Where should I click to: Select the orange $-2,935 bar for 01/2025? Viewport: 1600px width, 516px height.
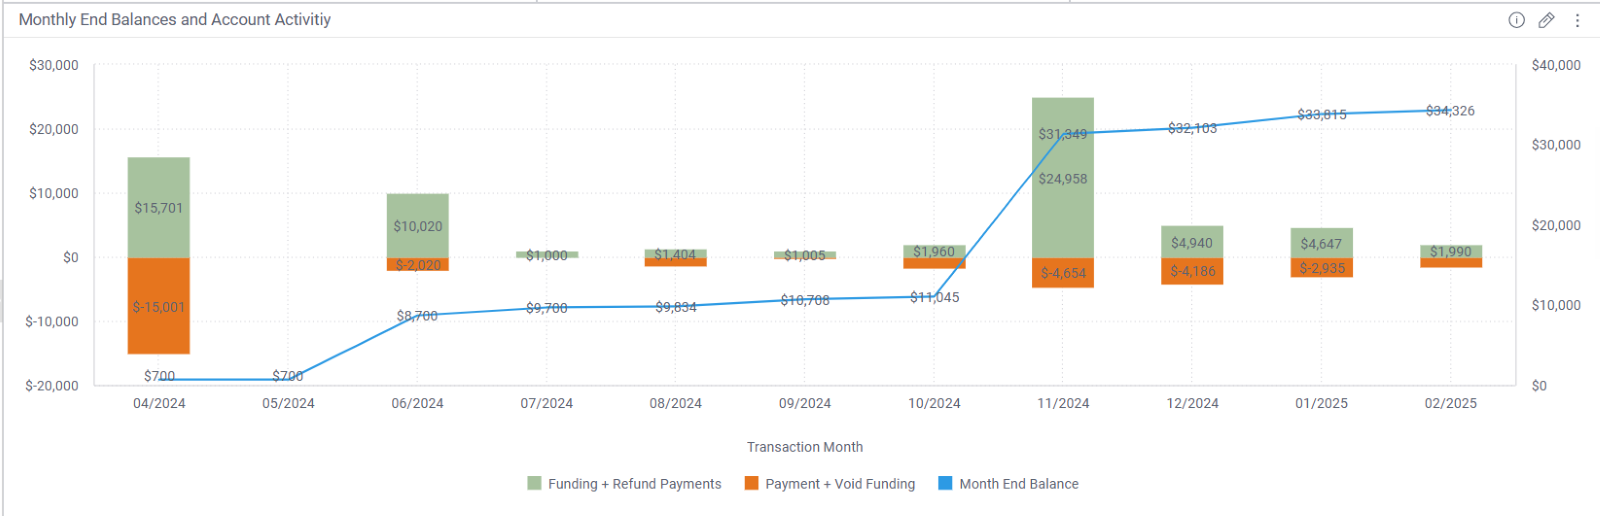1321,267
